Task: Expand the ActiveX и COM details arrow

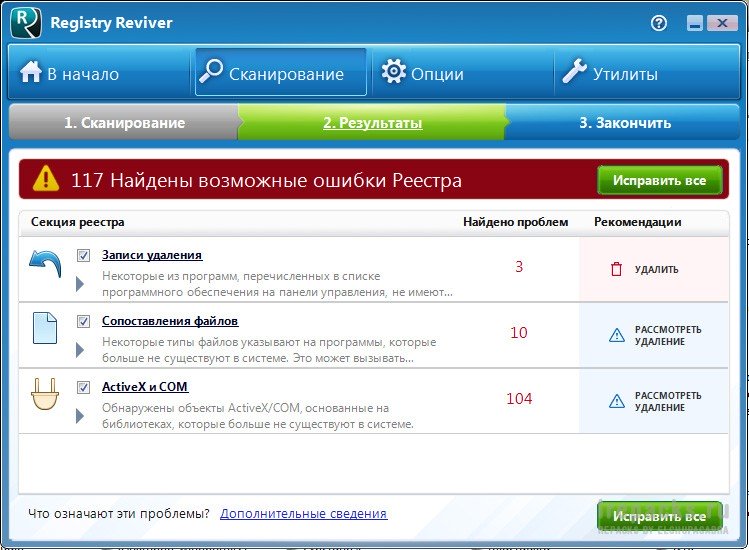Action: (80, 416)
